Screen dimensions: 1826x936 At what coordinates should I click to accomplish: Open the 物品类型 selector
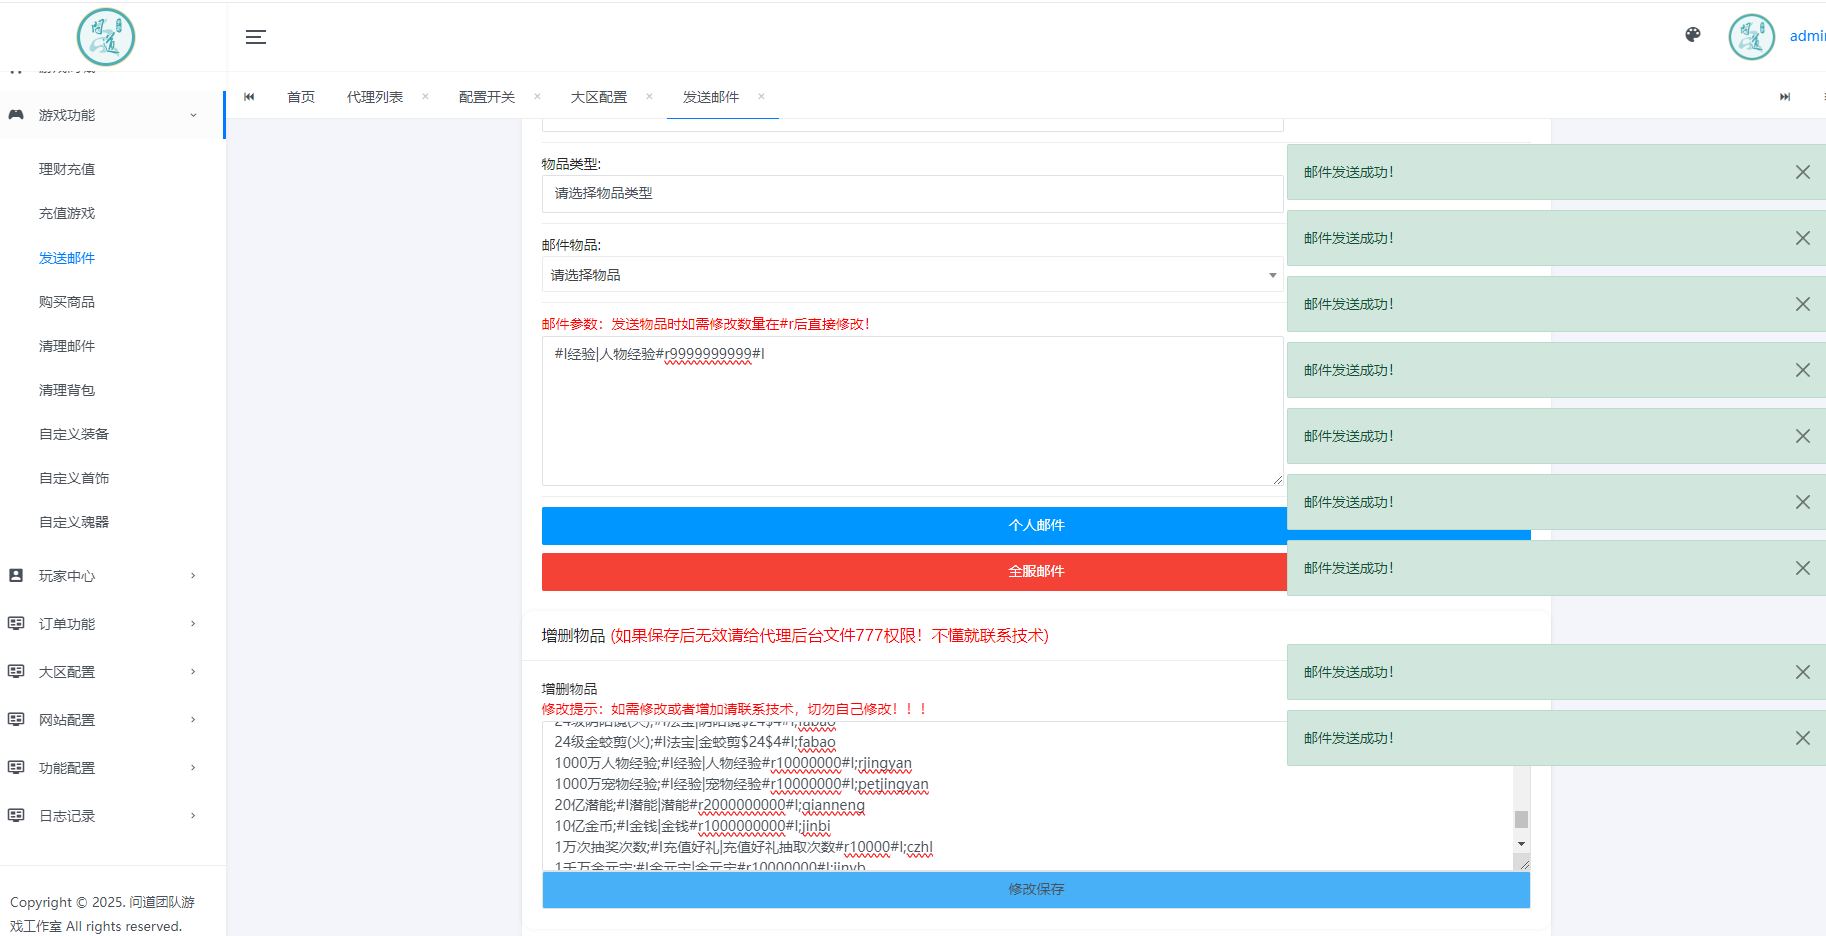click(x=912, y=194)
